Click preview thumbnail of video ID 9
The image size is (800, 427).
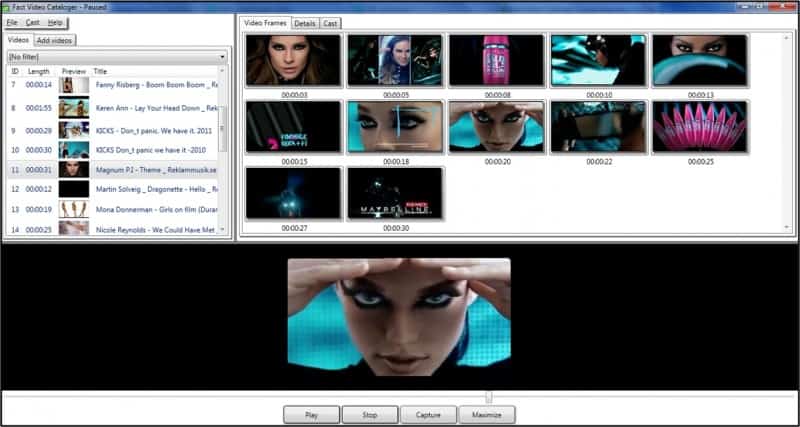73,130
